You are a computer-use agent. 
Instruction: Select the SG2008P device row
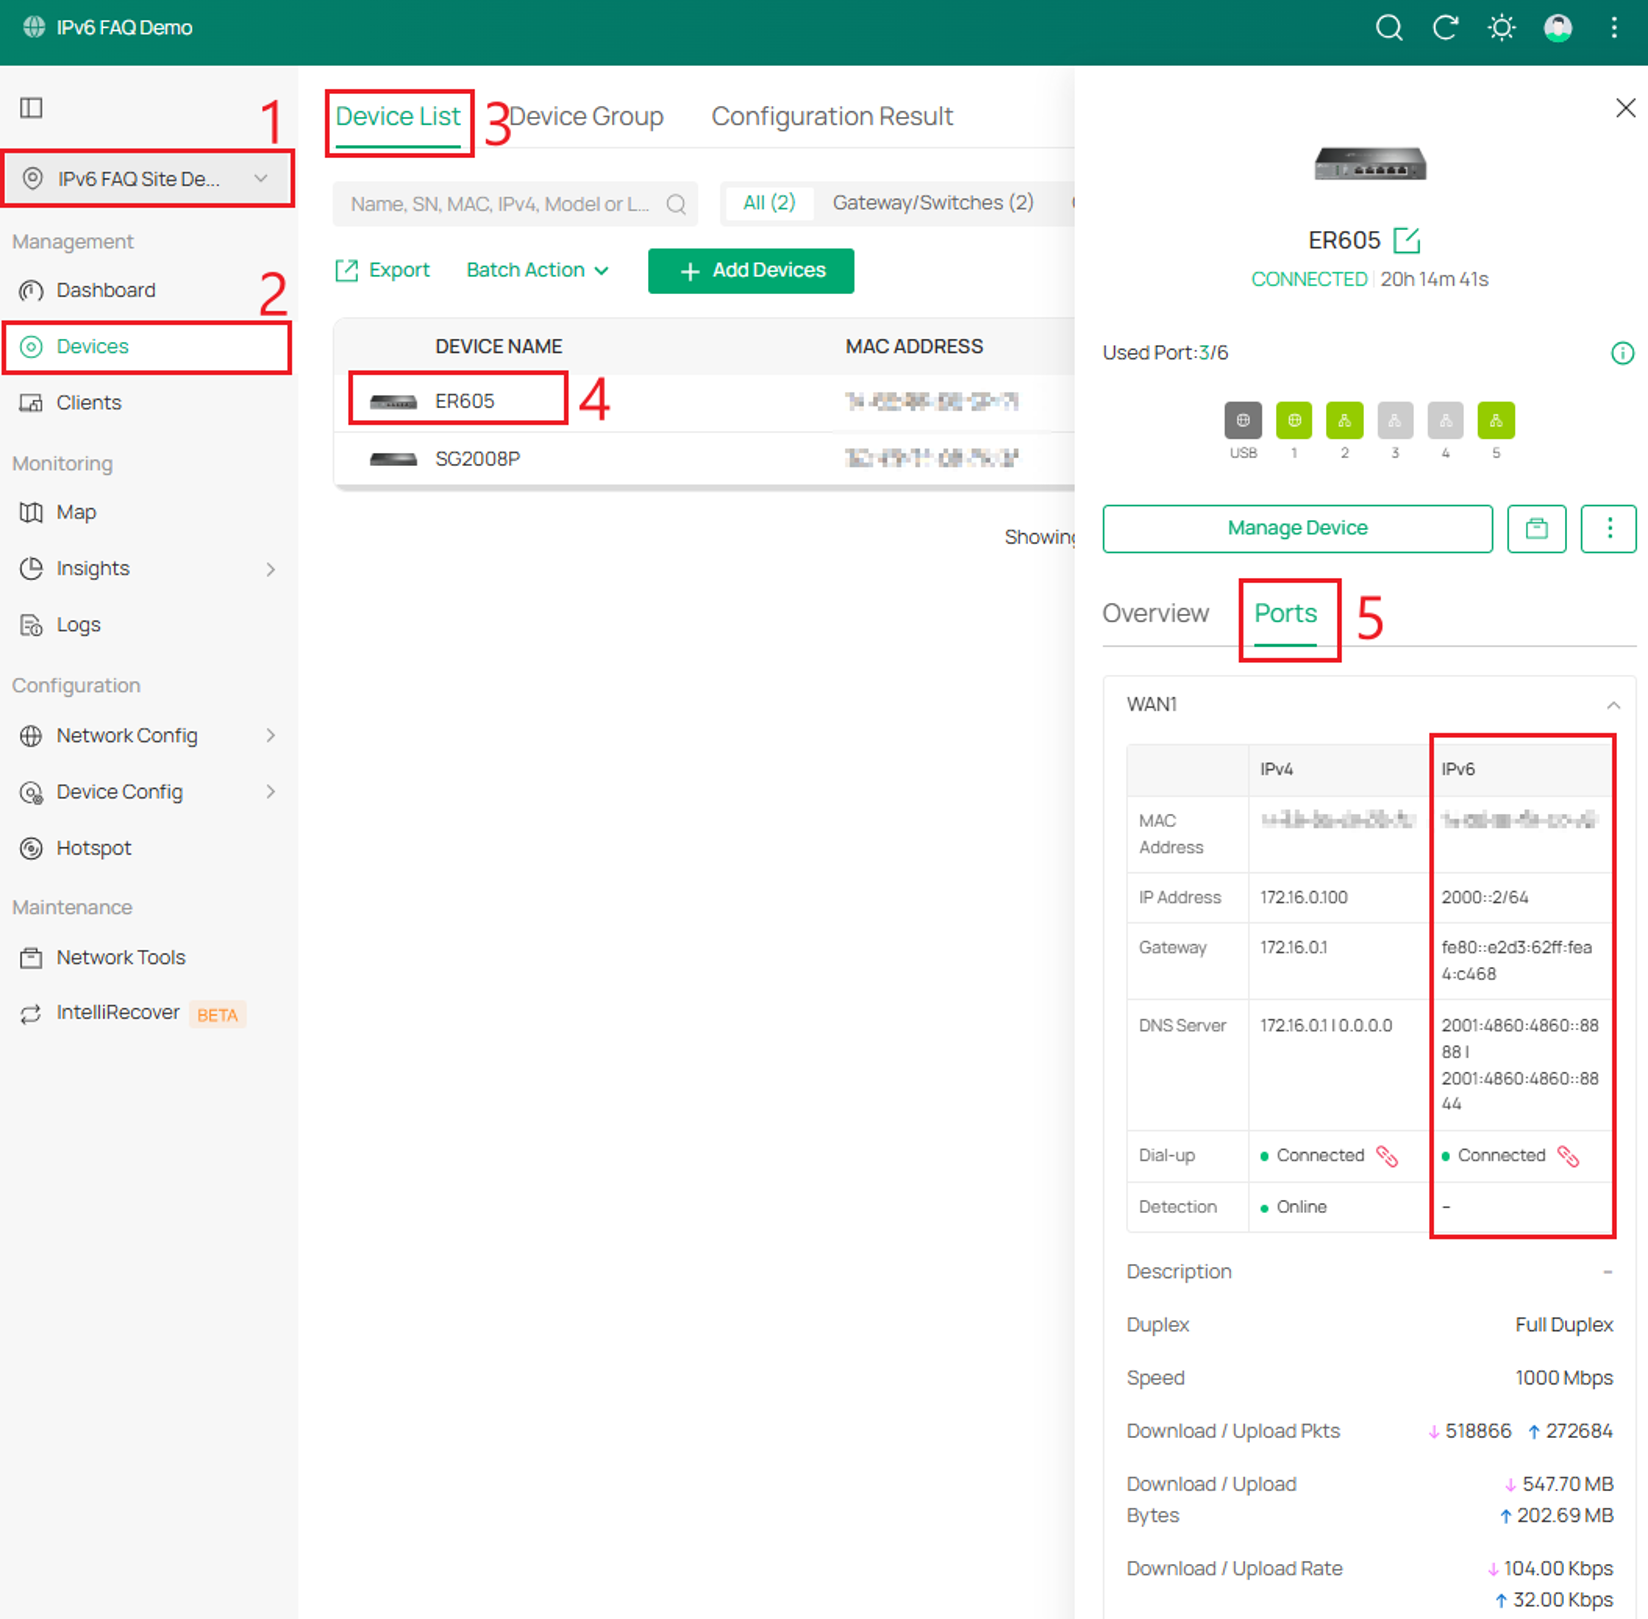704,459
